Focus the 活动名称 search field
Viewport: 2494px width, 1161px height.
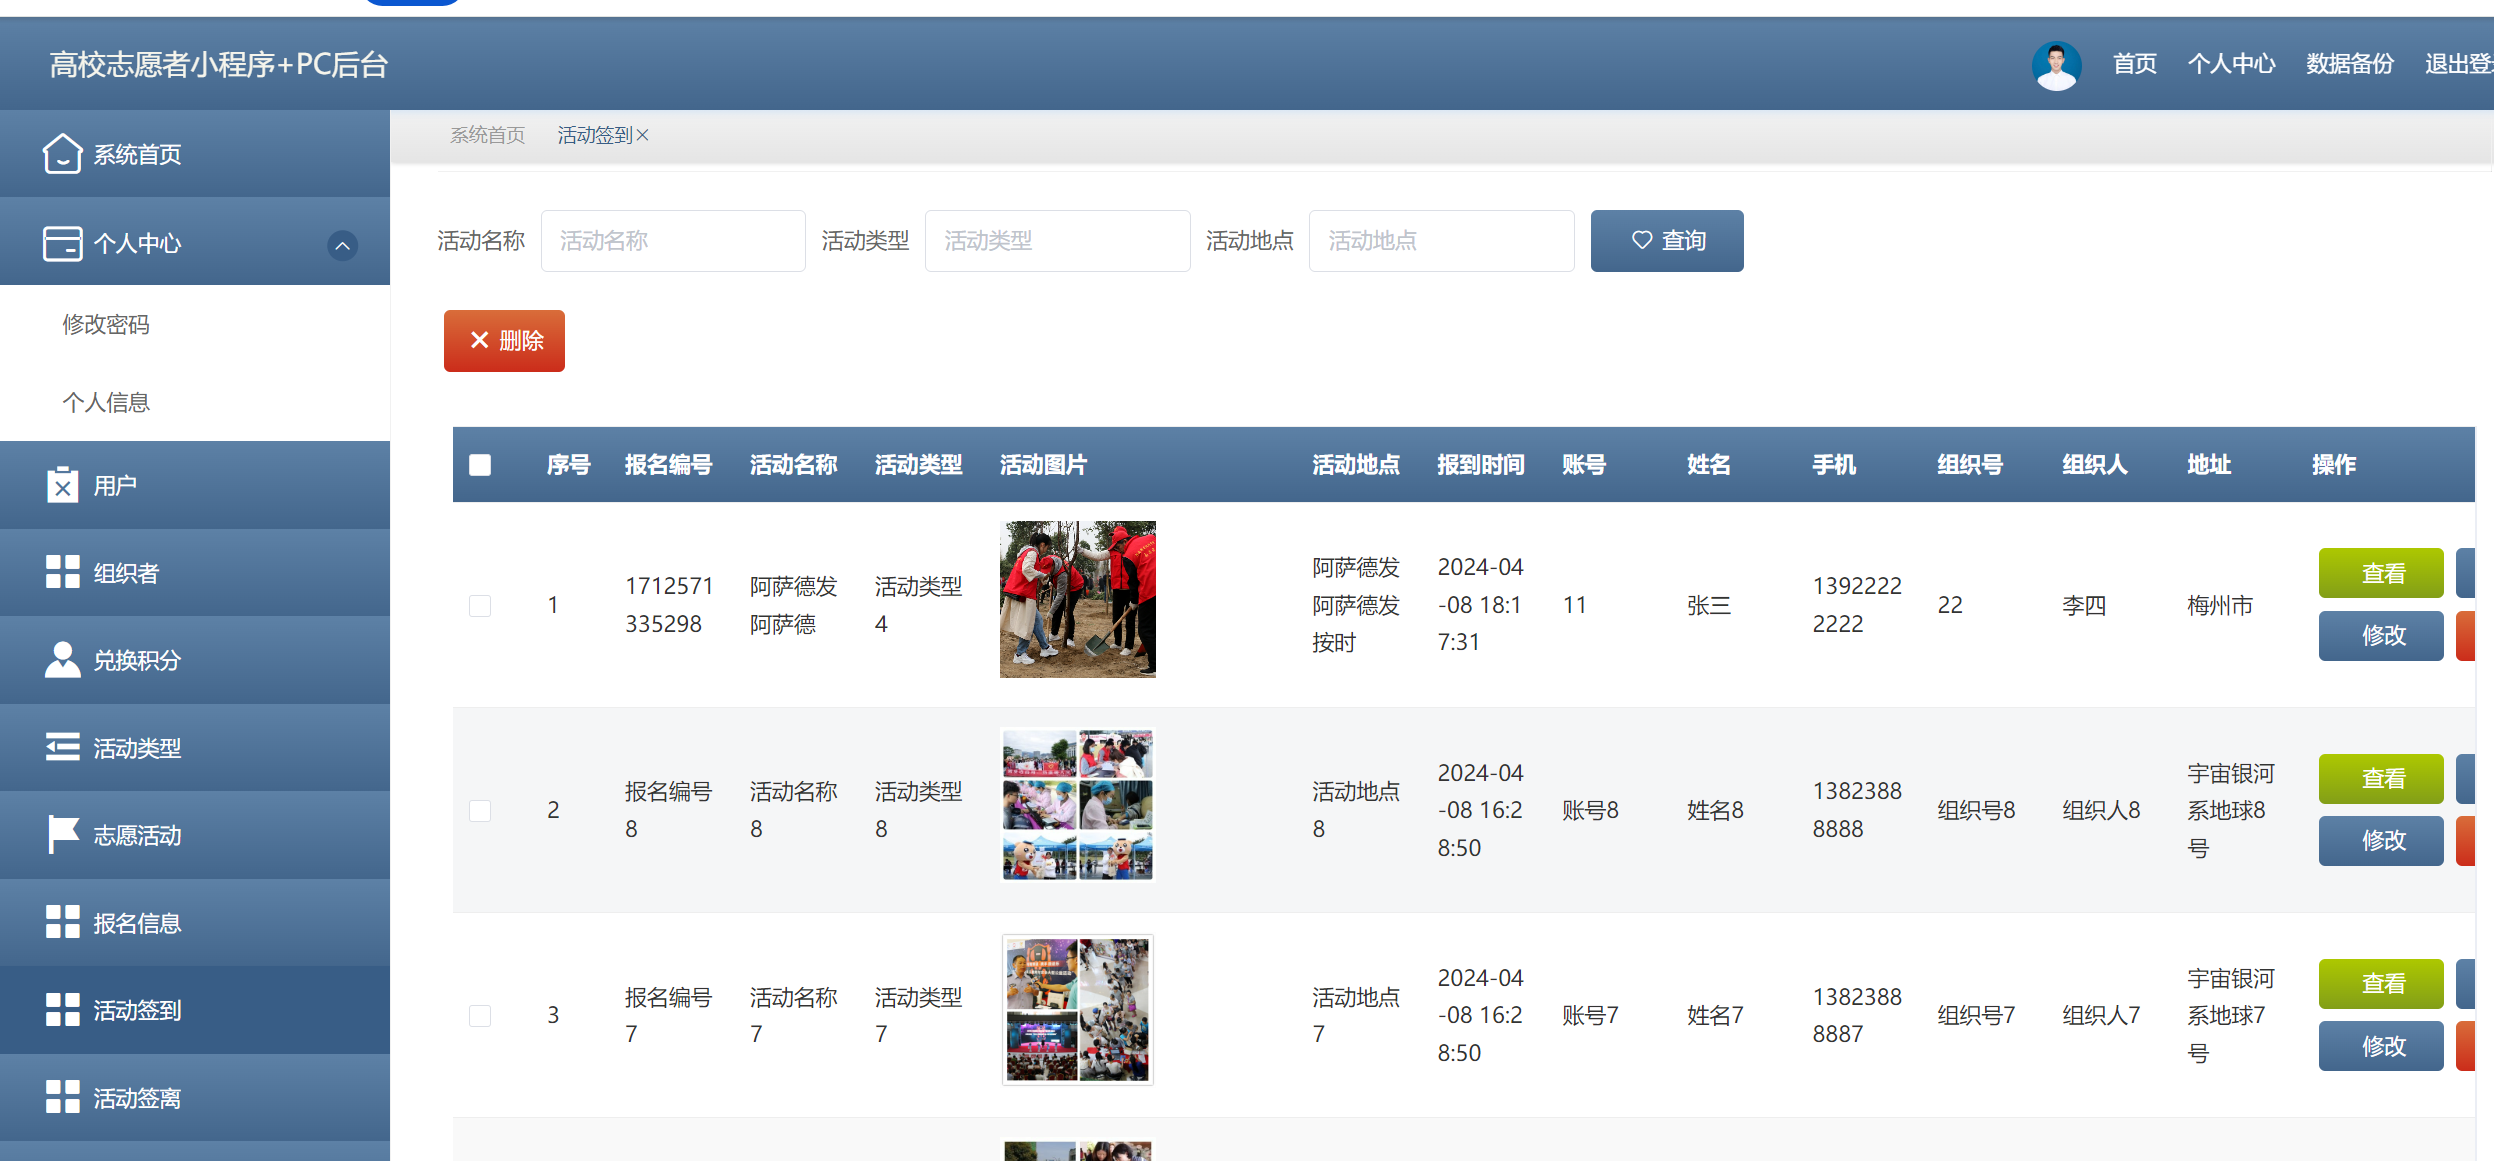pyautogui.click(x=673, y=241)
